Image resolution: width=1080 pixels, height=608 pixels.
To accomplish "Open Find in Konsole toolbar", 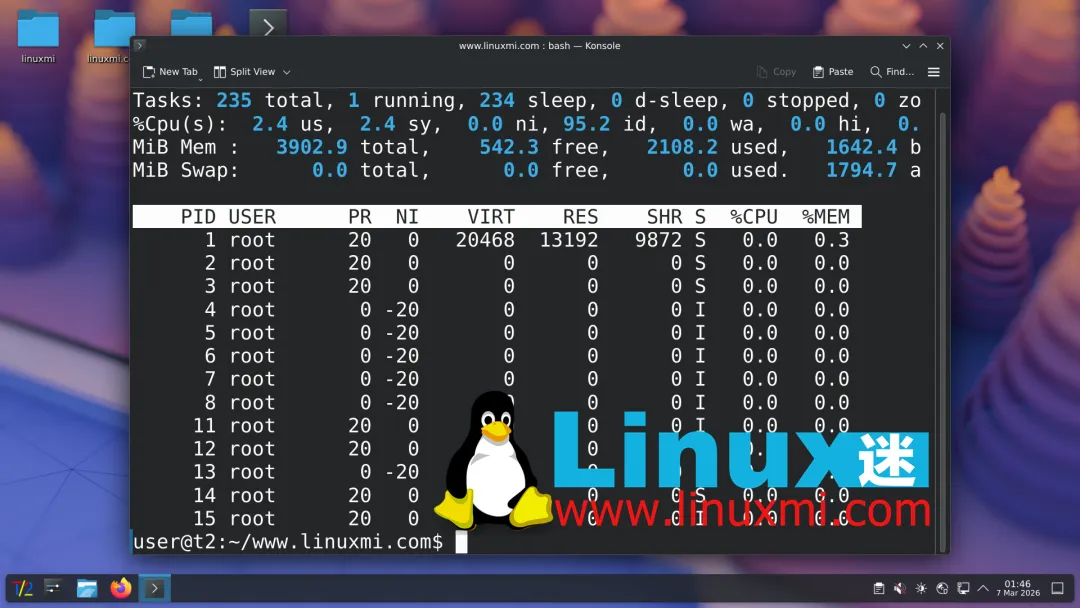I will (x=892, y=72).
